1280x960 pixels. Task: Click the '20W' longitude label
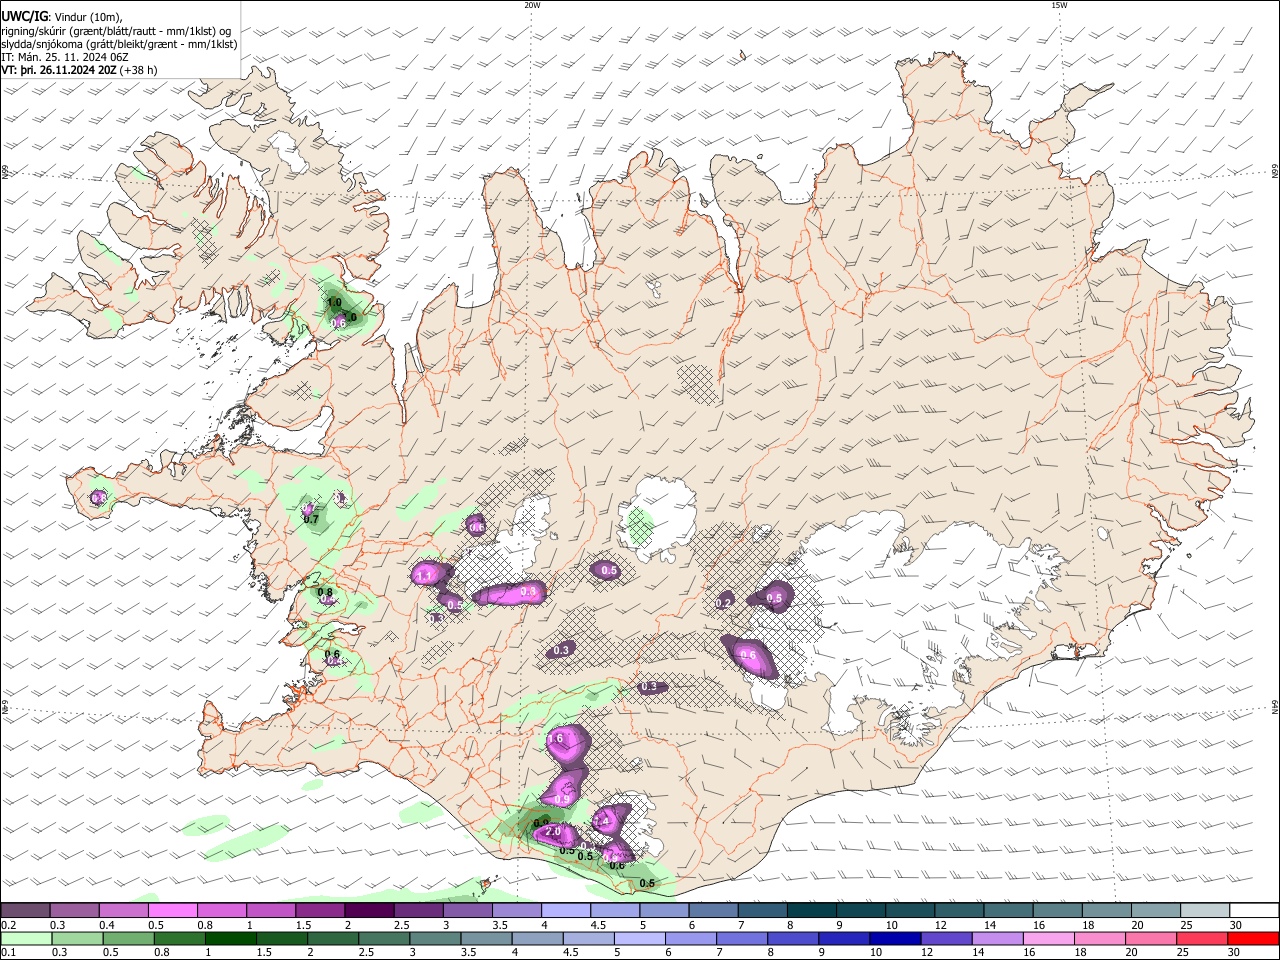pos(532,5)
